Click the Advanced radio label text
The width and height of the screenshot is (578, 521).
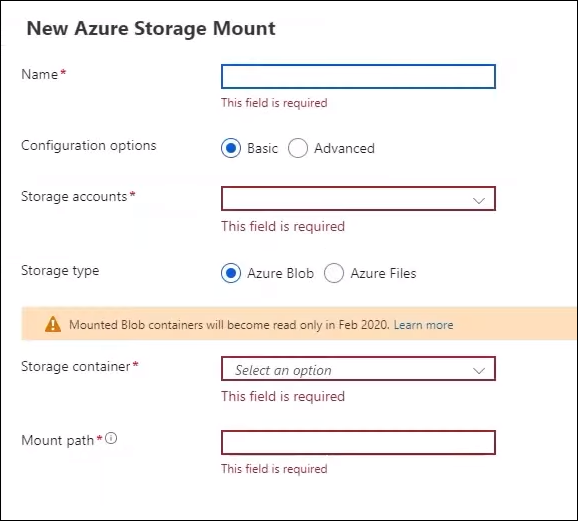coord(344,148)
